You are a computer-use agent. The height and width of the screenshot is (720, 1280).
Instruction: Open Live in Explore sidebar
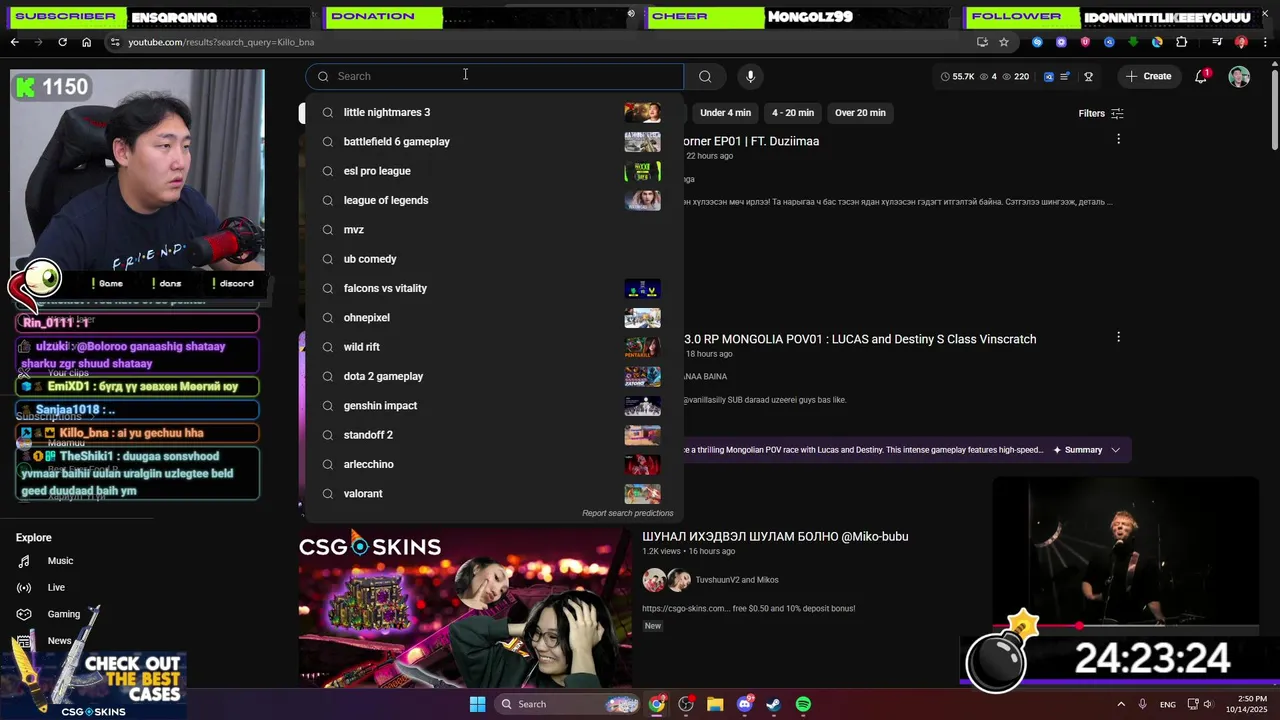tap(56, 588)
